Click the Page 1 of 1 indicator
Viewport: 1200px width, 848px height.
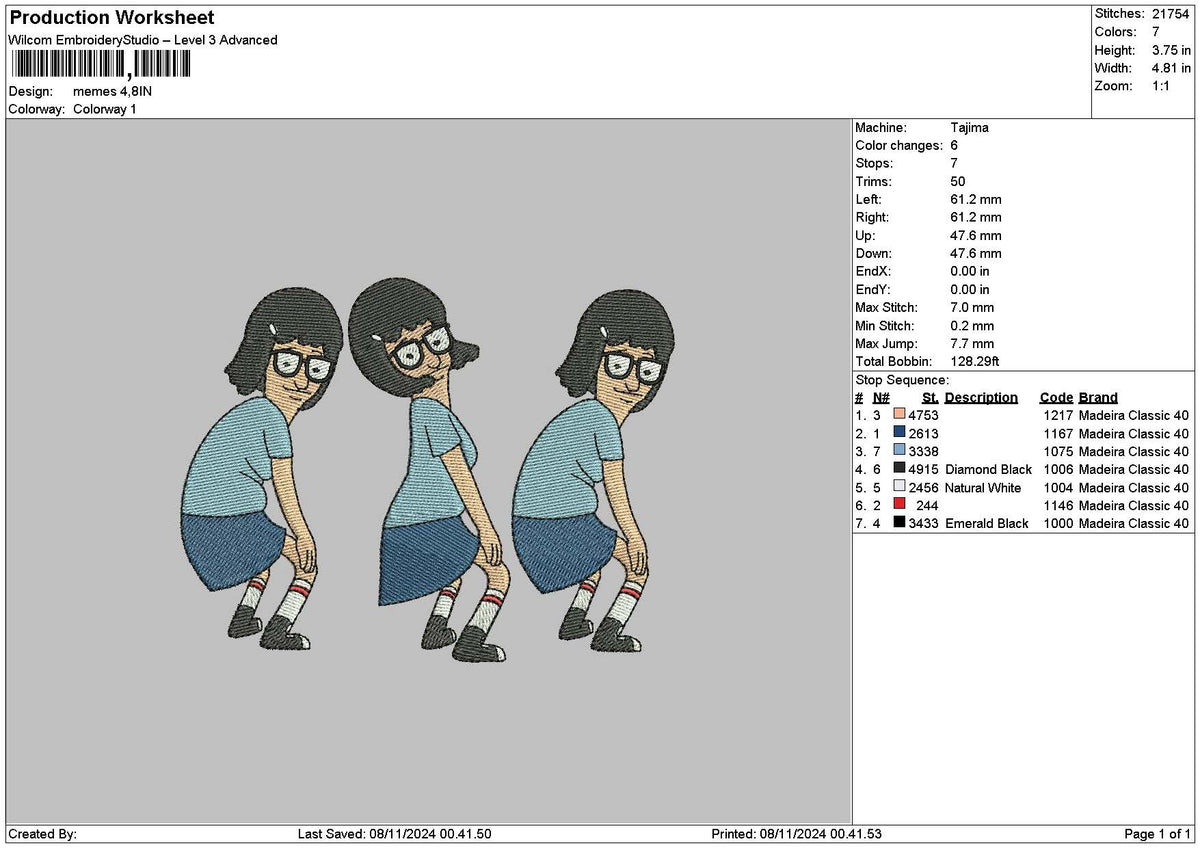coord(1157,834)
